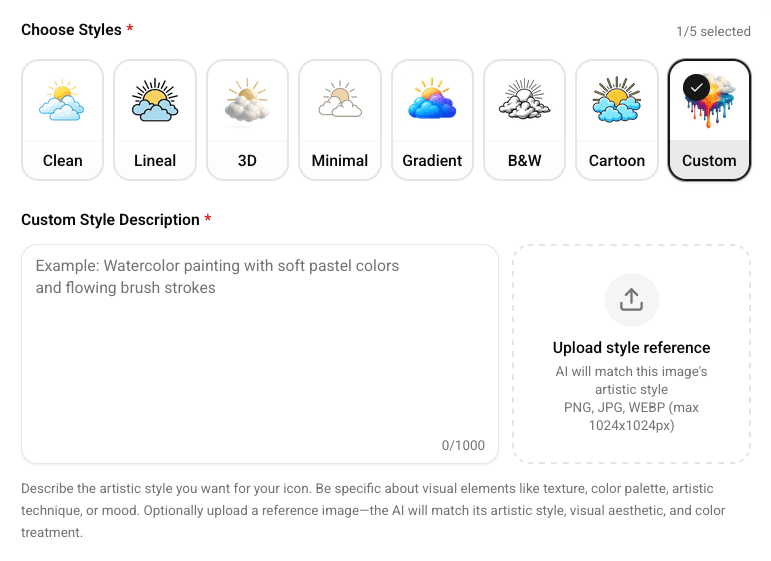
Task: Select the Minimal style pale cloud icon
Action: click(340, 101)
